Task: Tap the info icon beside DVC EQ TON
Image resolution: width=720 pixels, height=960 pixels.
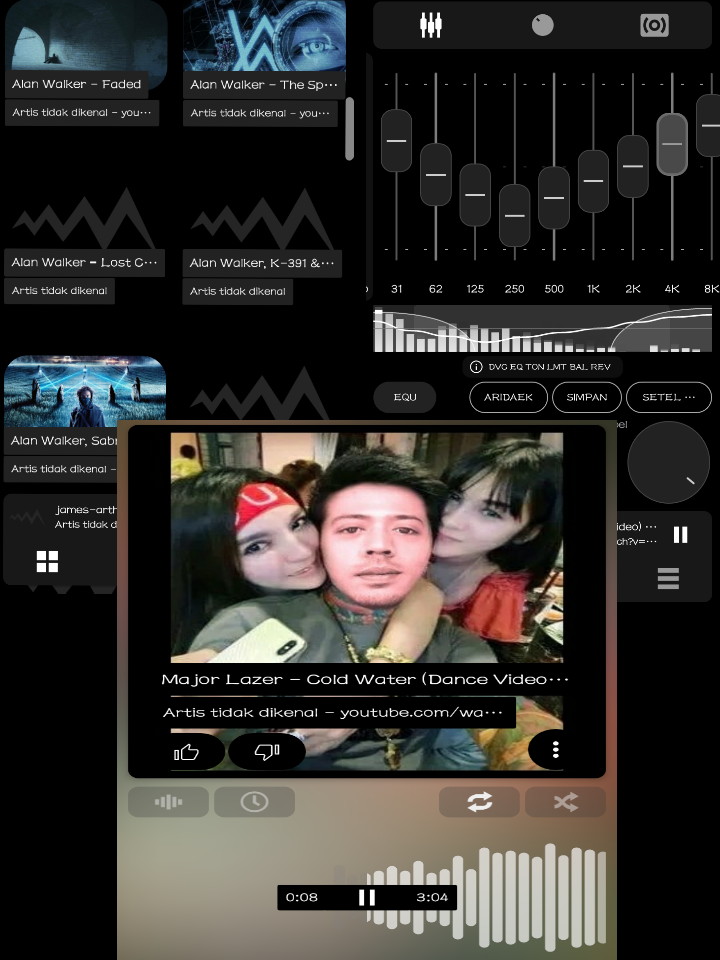Action: tap(476, 367)
